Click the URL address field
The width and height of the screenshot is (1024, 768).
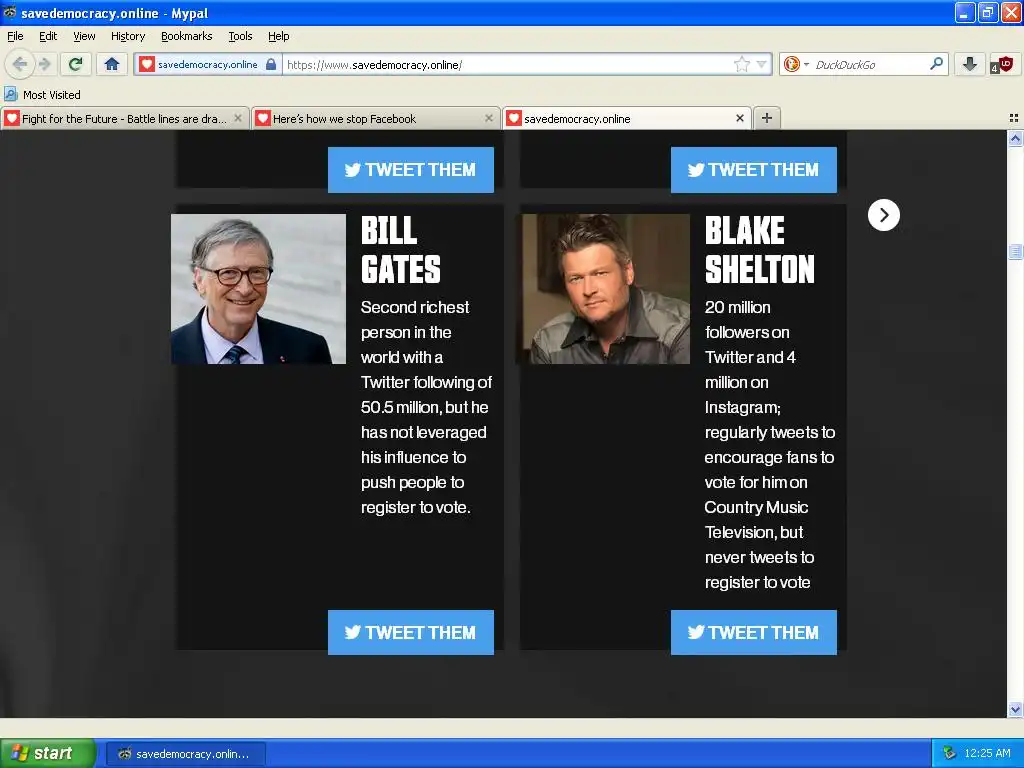(x=508, y=64)
